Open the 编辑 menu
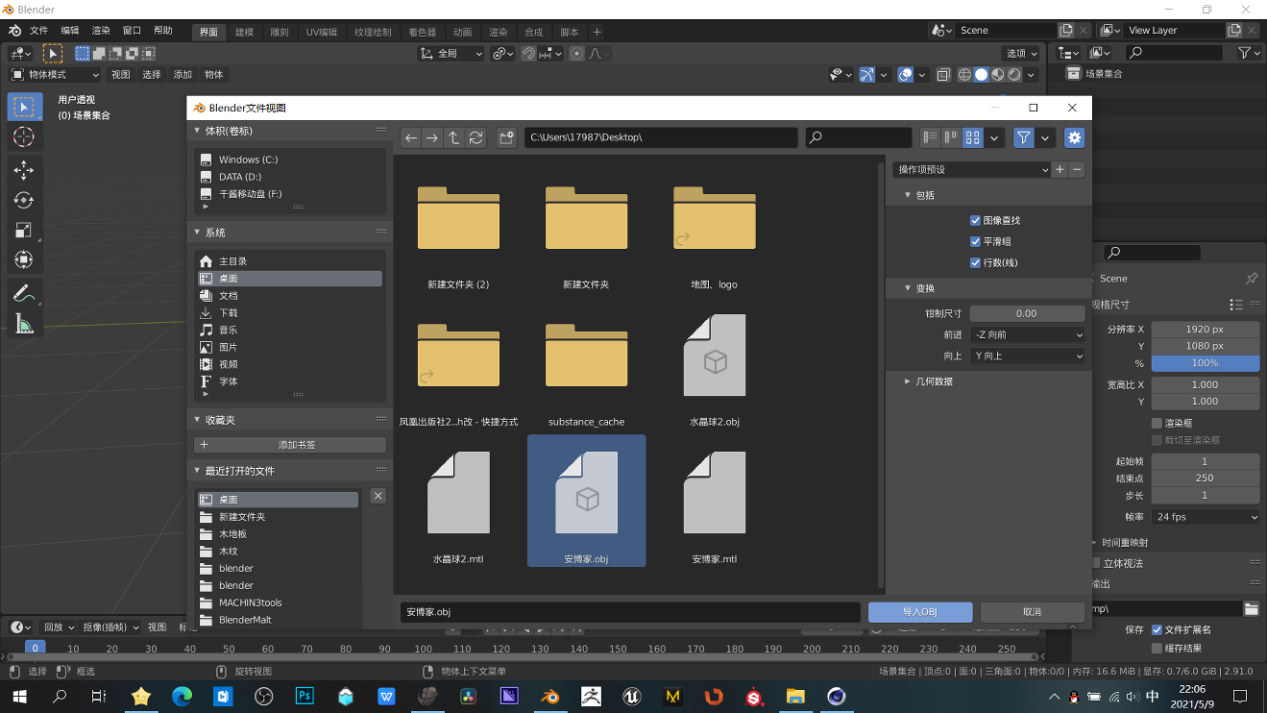1267x713 pixels. pyautogui.click(x=70, y=31)
